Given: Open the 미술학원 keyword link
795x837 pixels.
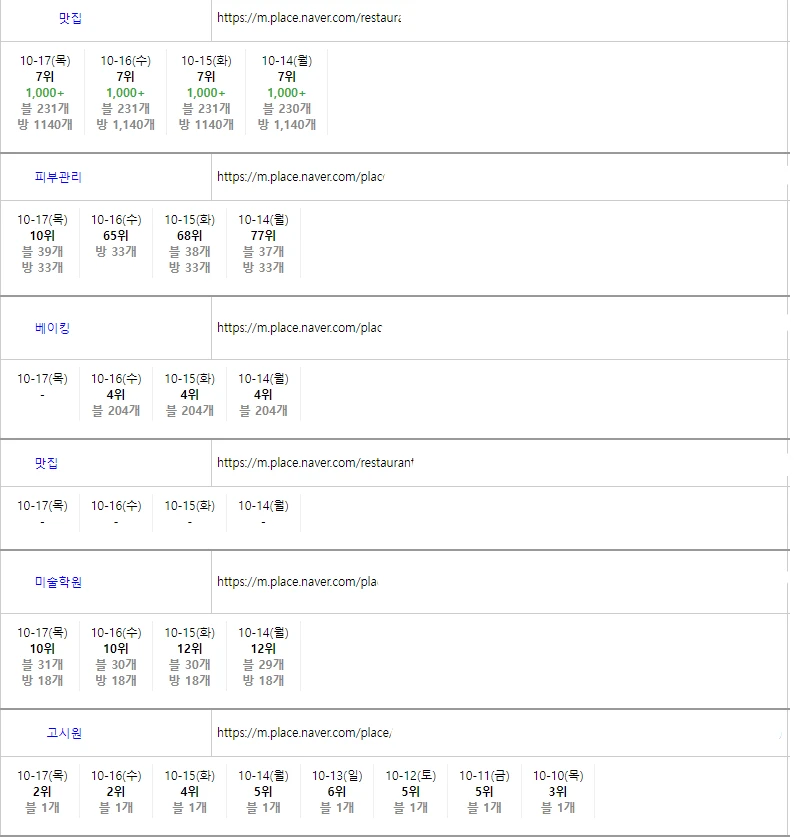Looking at the screenshot, I should coord(58,582).
